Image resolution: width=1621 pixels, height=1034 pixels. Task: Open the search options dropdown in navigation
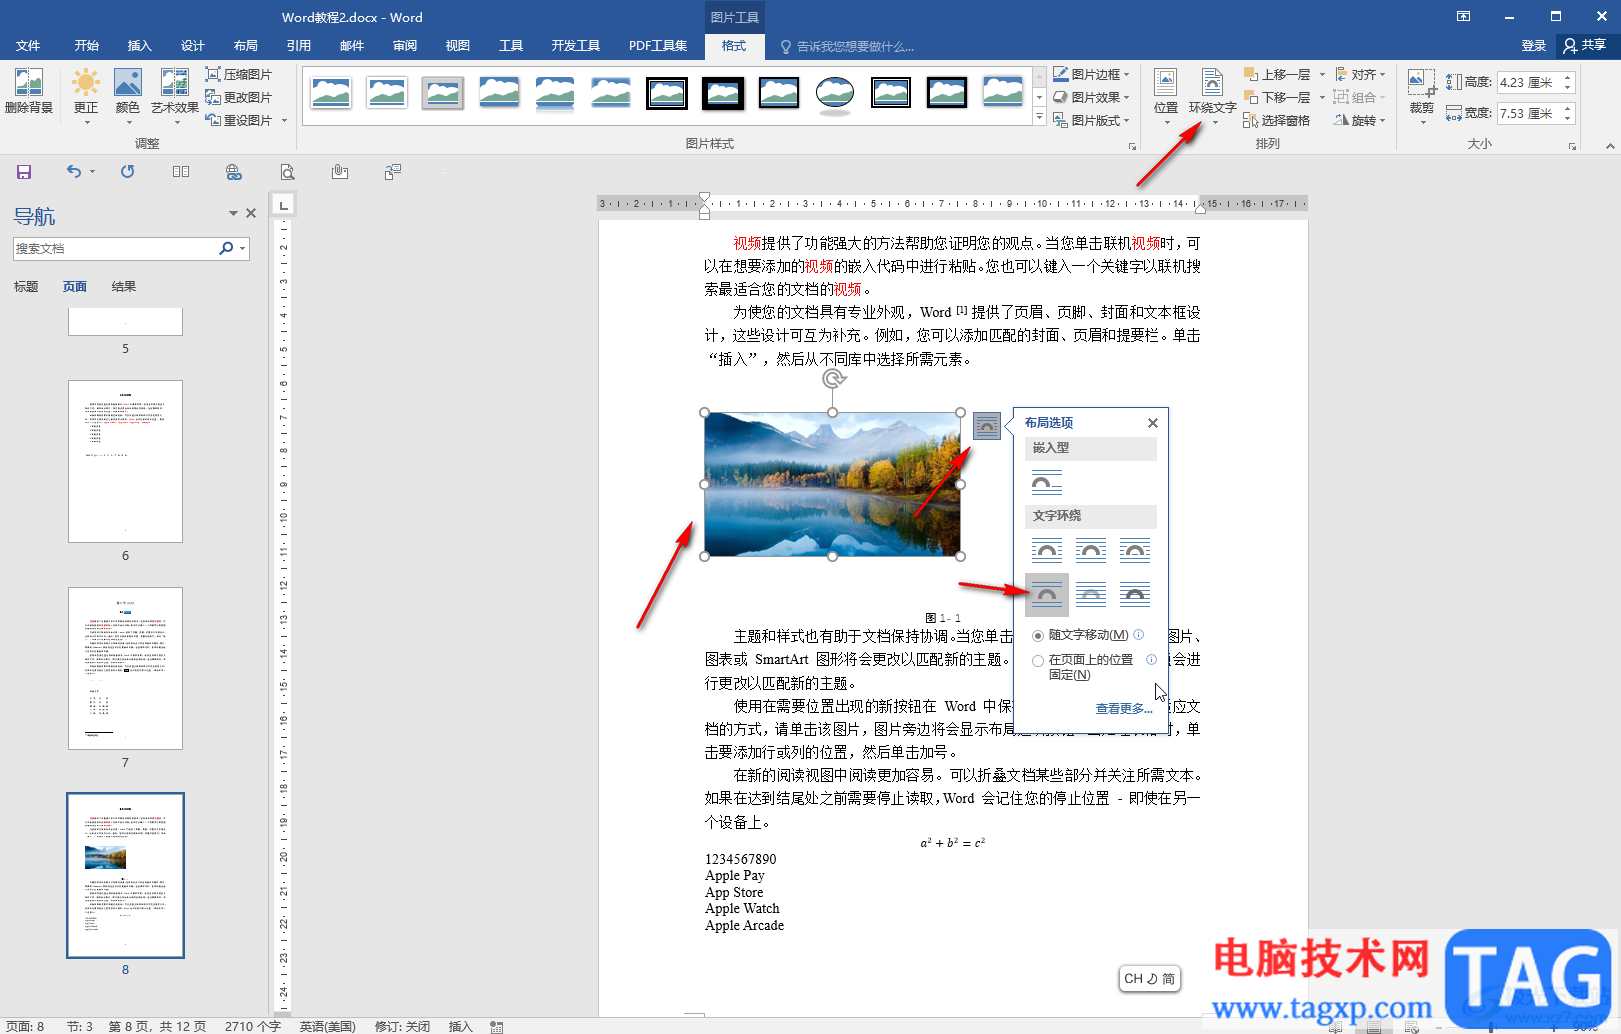tap(242, 248)
